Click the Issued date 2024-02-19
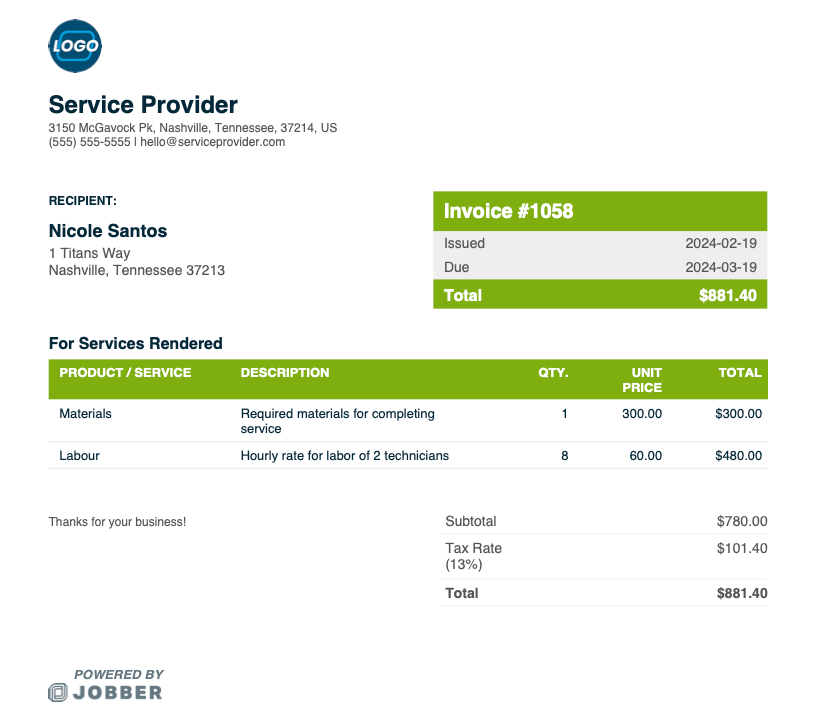The image size is (816, 727). pos(720,243)
